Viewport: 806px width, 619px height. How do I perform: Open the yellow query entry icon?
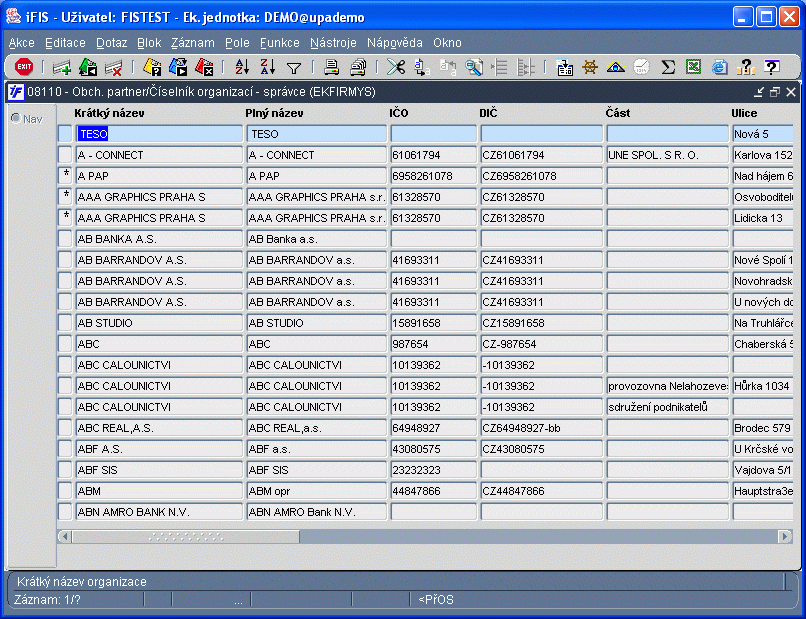click(x=152, y=67)
